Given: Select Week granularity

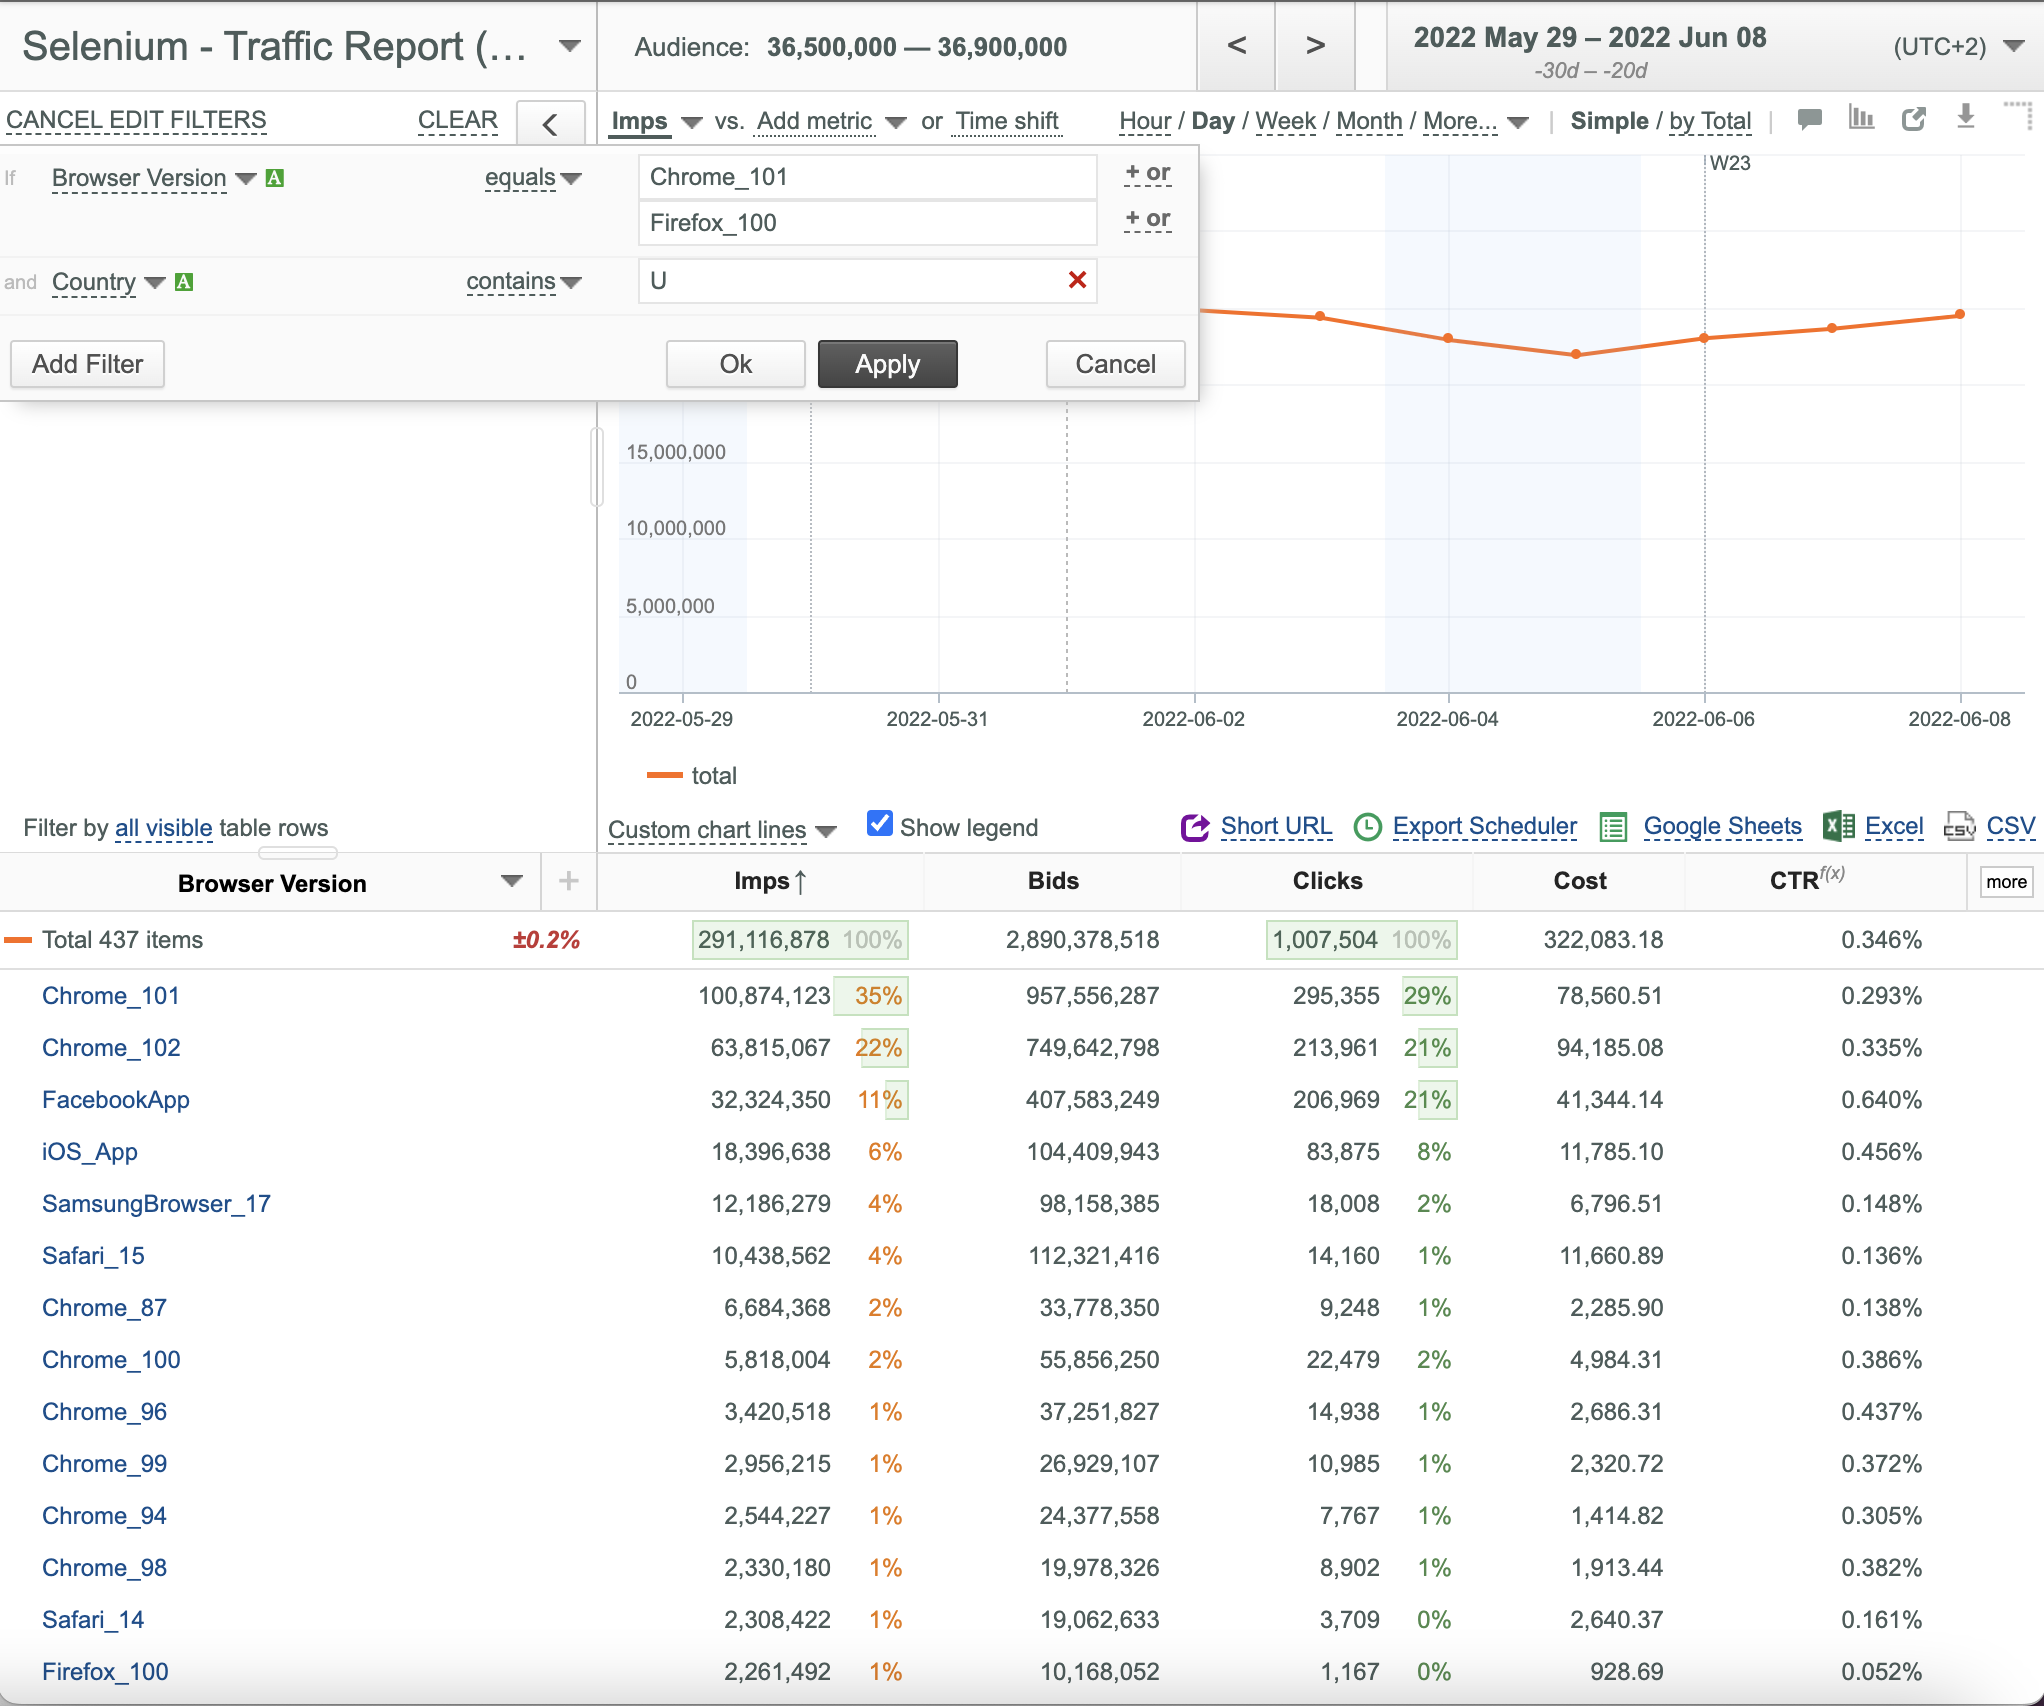Looking at the screenshot, I should (x=1285, y=121).
